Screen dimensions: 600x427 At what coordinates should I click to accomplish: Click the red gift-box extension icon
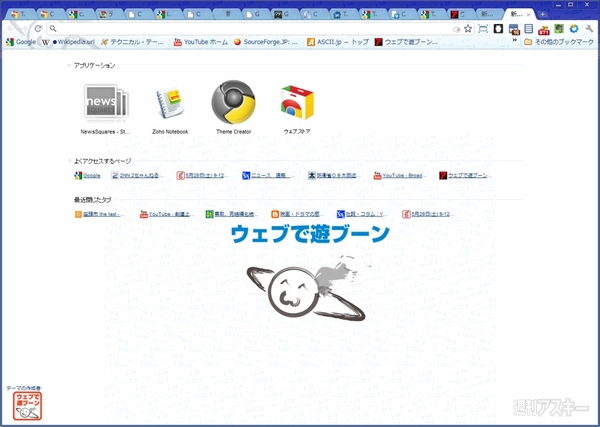[543, 29]
